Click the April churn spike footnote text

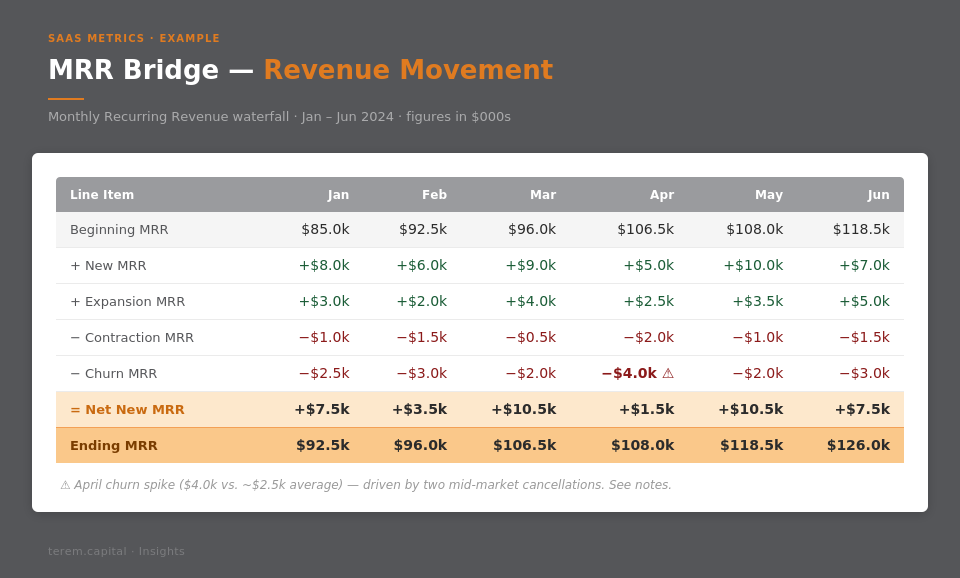pyautogui.click(x=372, y=485)
